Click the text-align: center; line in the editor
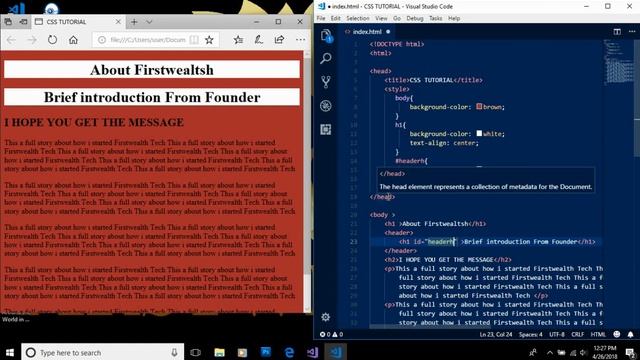This screenshot has height=360, width=640. pyautogui.click(x=444, y=143)
